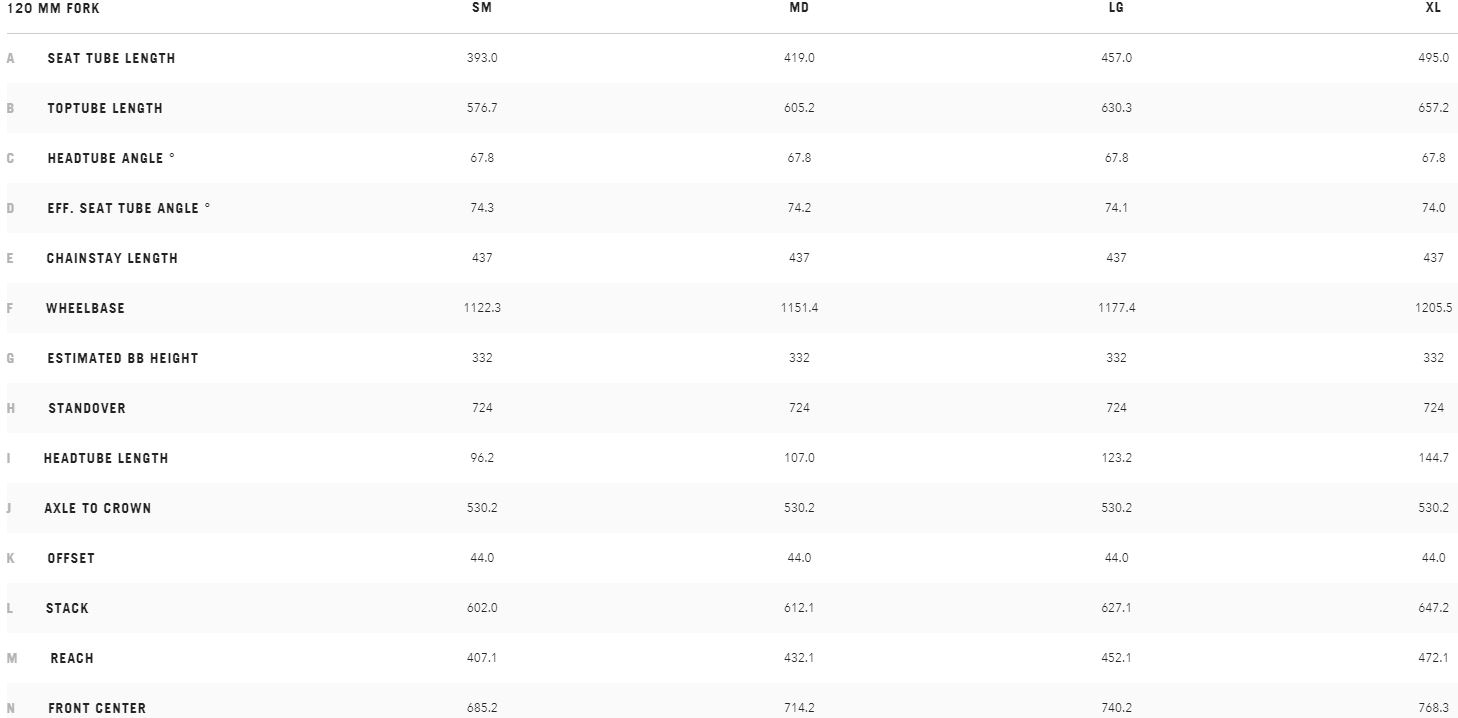Screen dimensions: 1458x718
Task: Click the 1151.4 wheelbase value for MD
Action: [799, 308]
